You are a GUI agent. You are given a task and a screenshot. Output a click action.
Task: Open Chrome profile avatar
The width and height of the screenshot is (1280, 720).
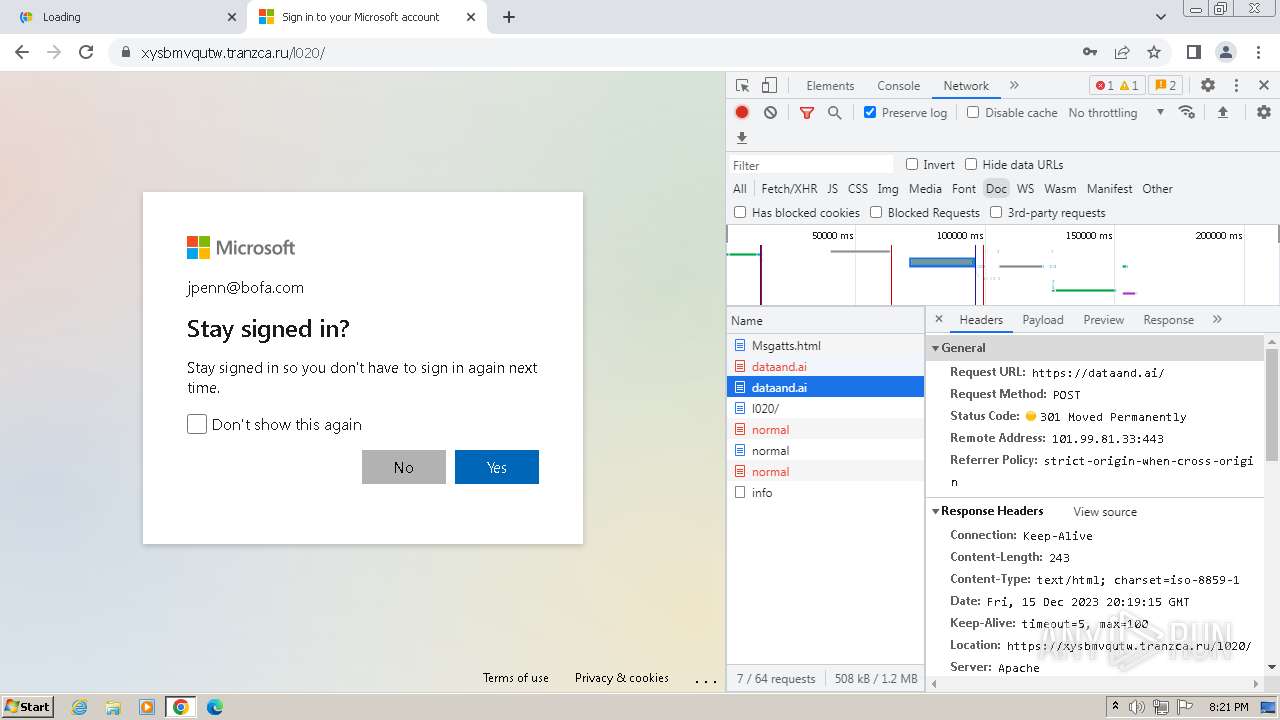point(1225,52)
